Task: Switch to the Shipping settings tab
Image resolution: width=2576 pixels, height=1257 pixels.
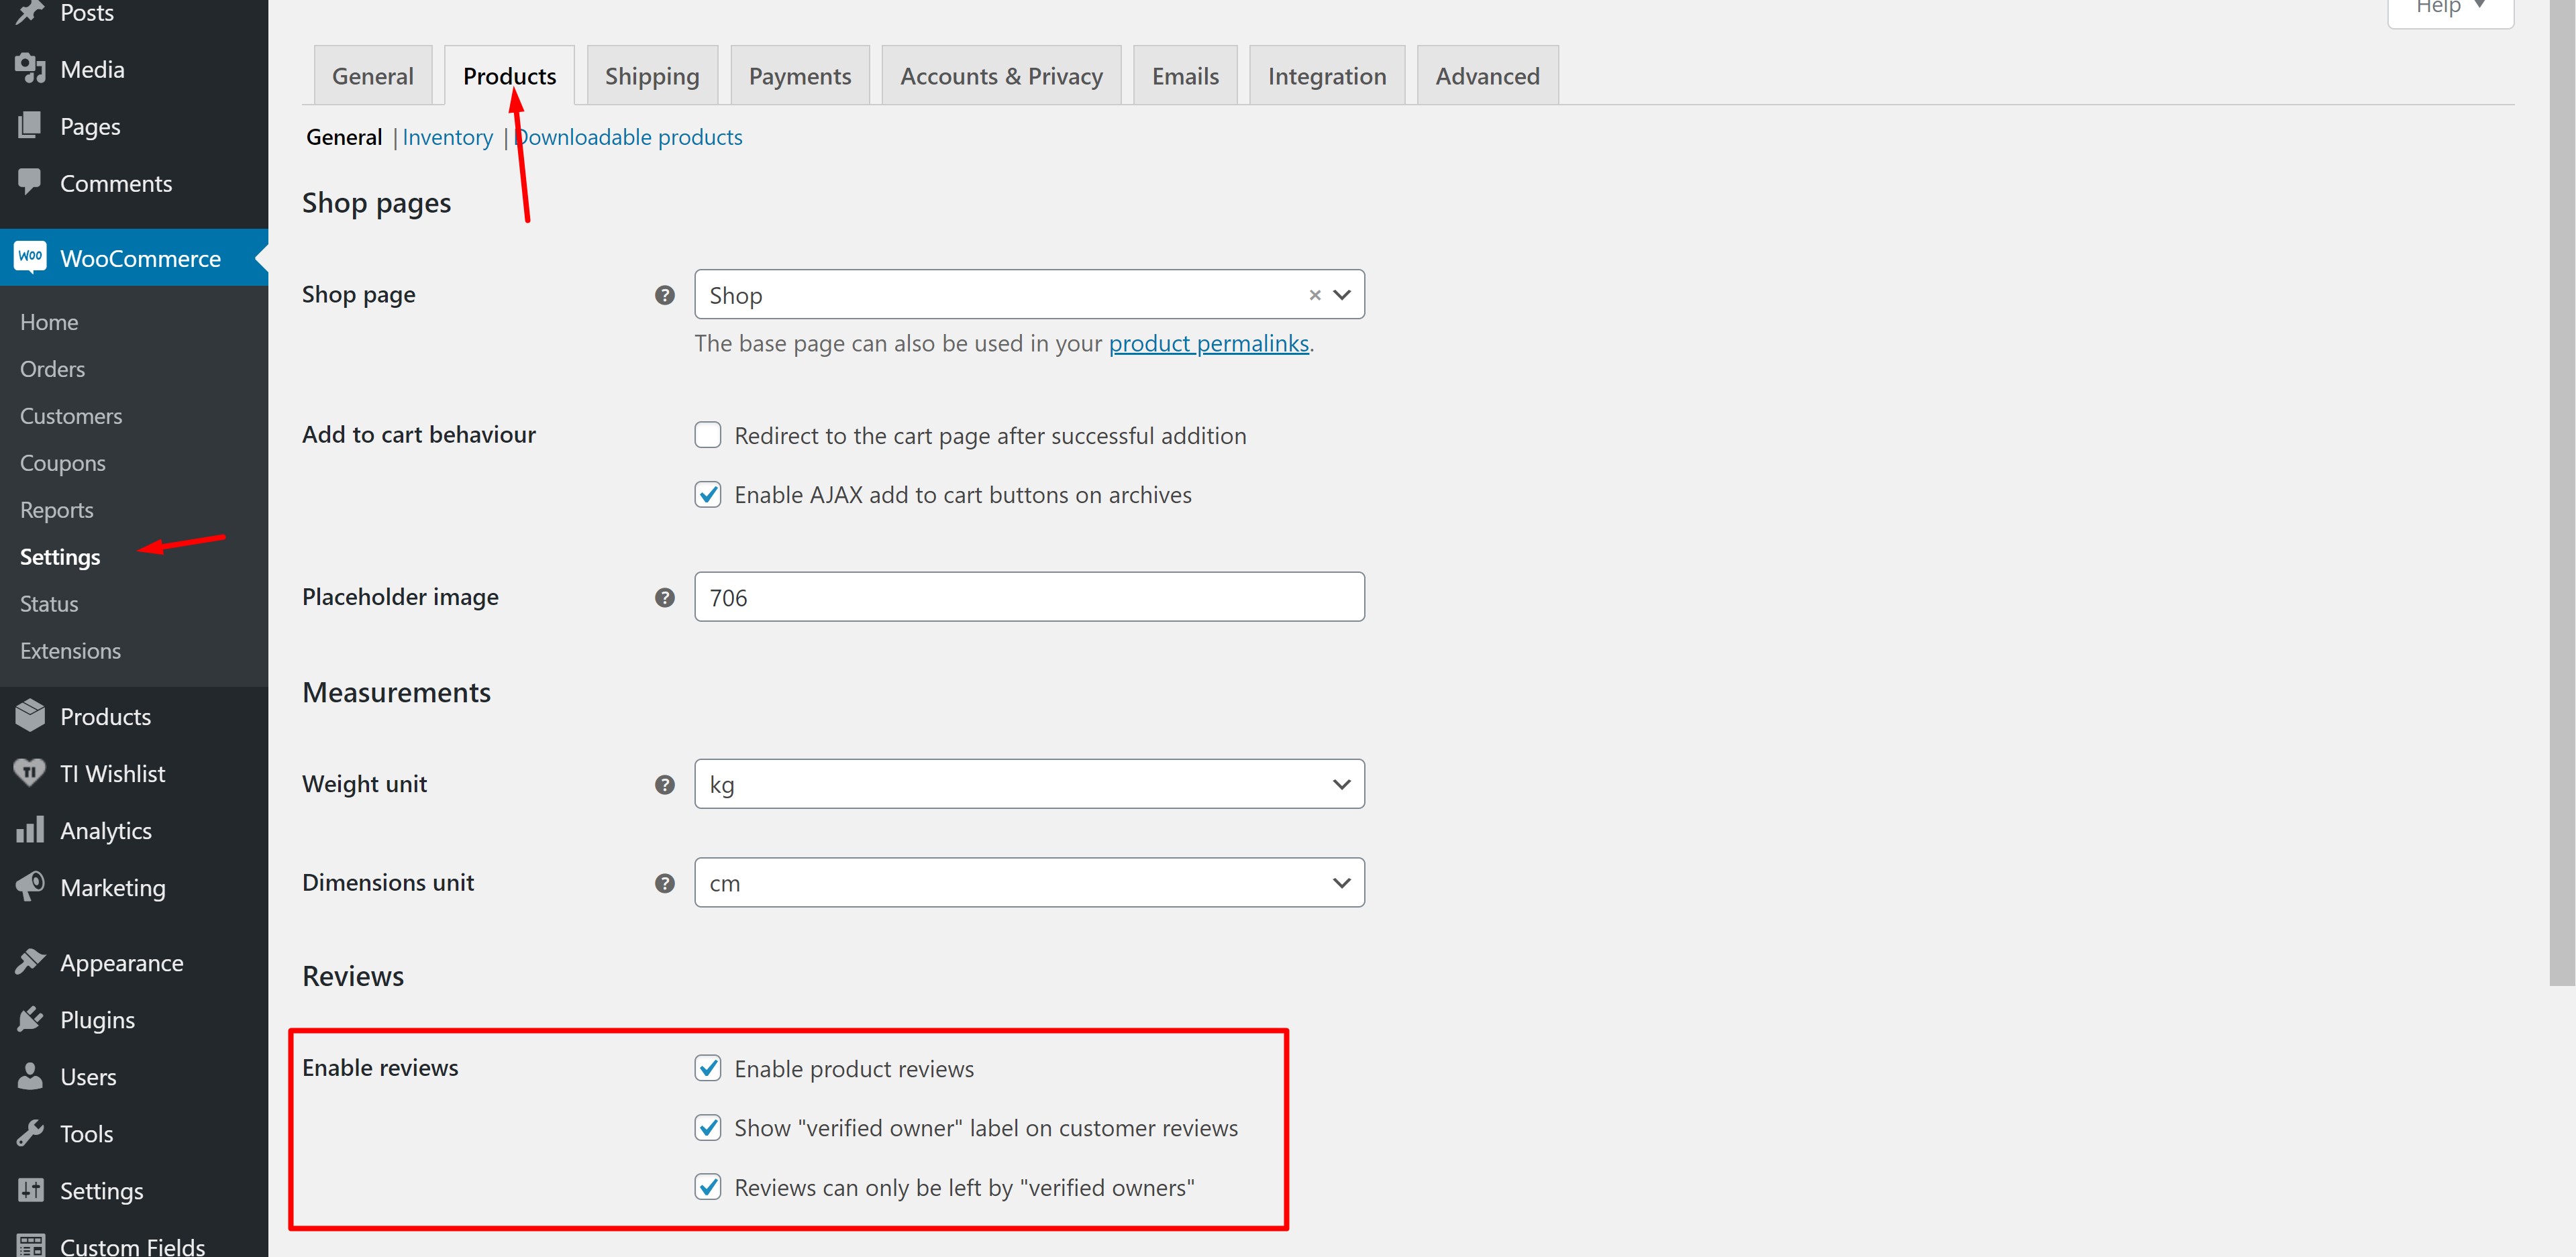Action: pyautogui.click(x=651, y=76)
